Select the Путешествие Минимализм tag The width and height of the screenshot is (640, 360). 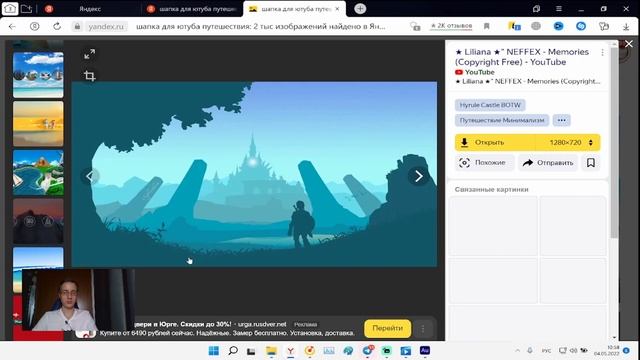point(502,120)
